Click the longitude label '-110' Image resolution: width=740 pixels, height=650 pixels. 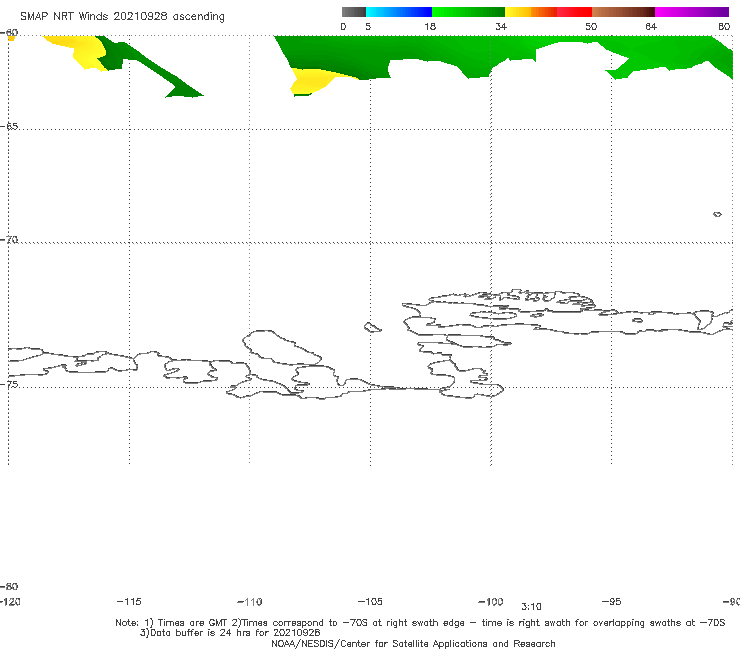pos(250,602)
